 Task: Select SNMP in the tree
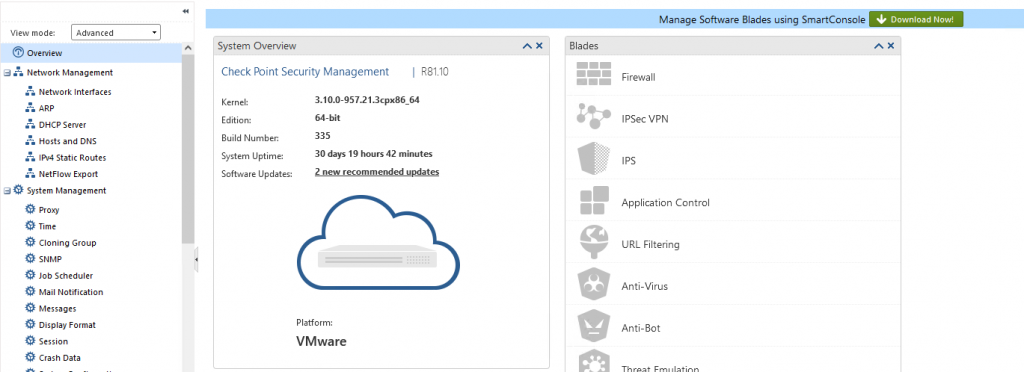pyautogui.click(x=50, y=259)
